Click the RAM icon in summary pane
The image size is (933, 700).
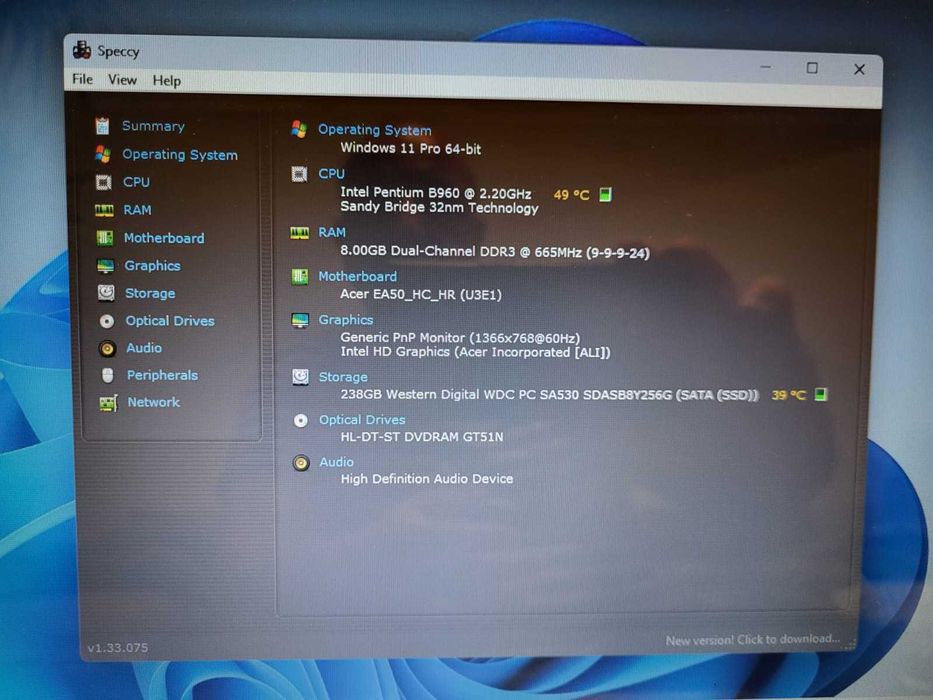(x=299, y=233)
